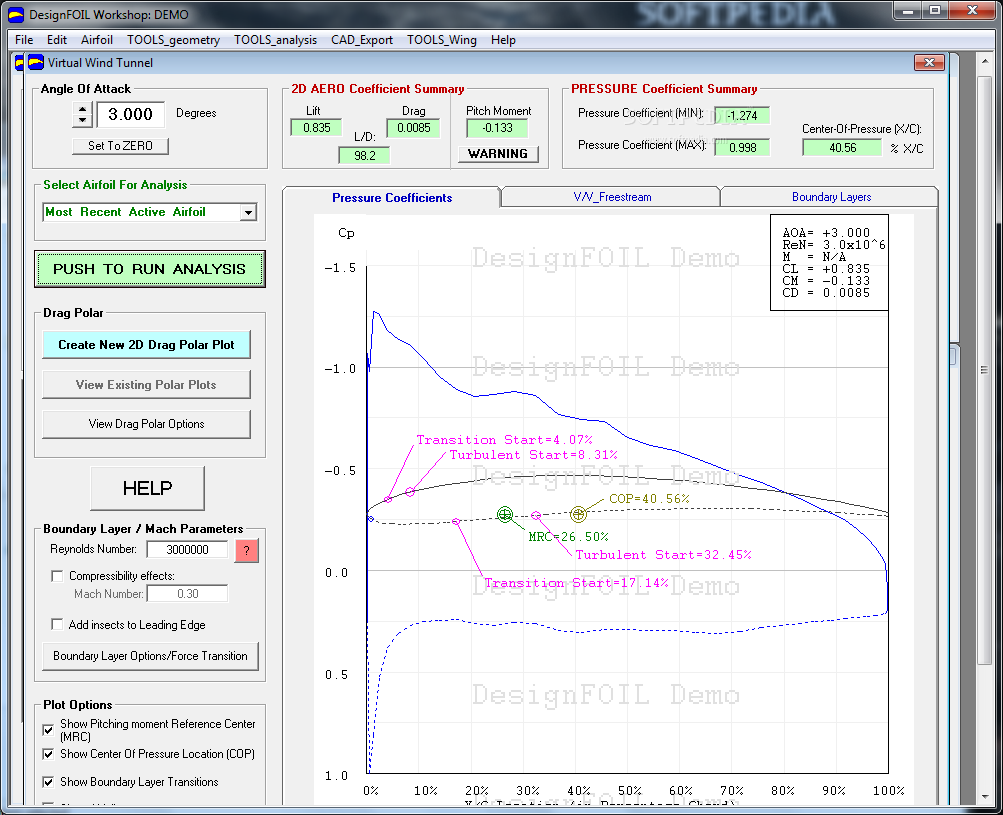Open Boundary Layer Options/Force Transition

(x=150, y=656)
